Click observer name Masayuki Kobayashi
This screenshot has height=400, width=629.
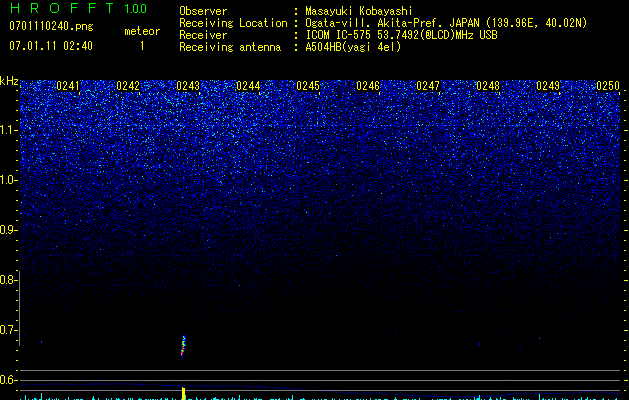tap(359, 11)
